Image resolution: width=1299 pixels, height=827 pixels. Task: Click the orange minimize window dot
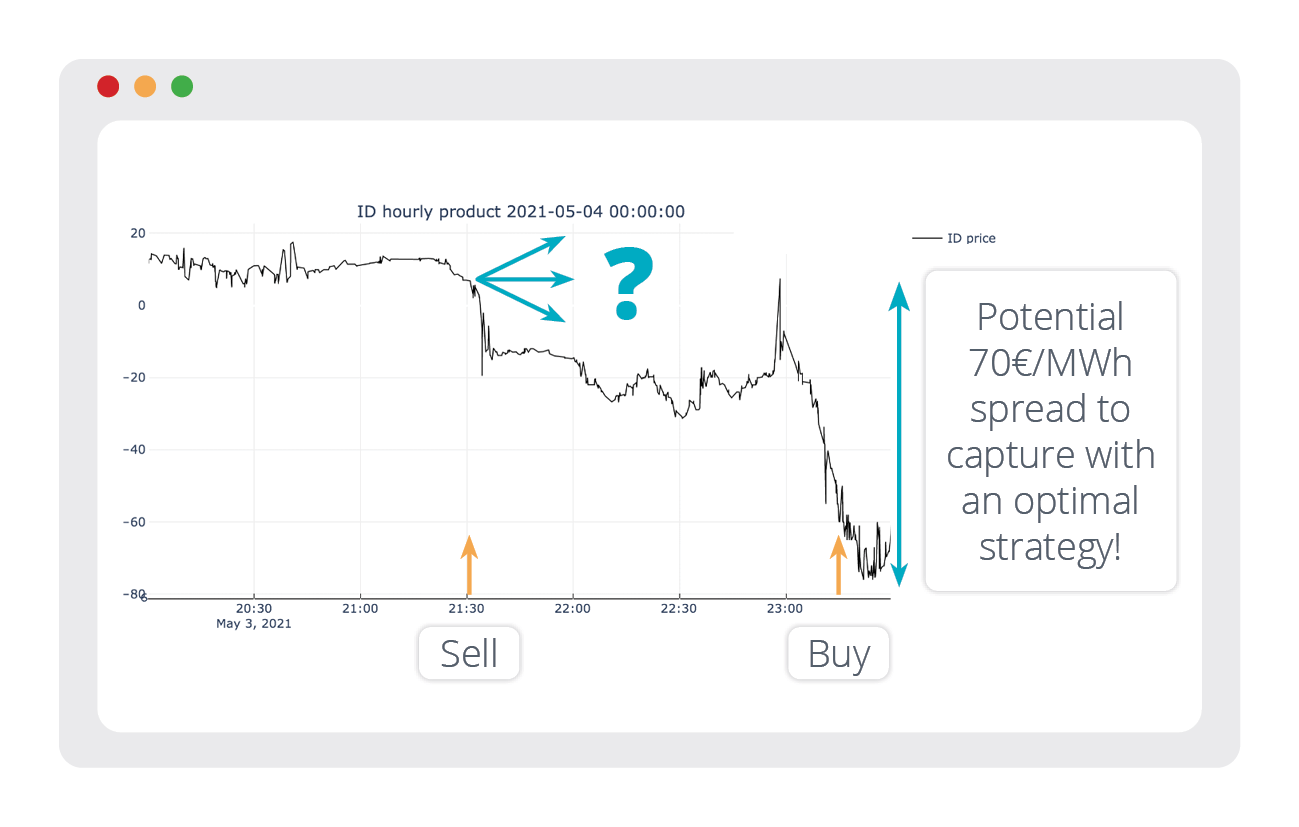pos(145,87)
